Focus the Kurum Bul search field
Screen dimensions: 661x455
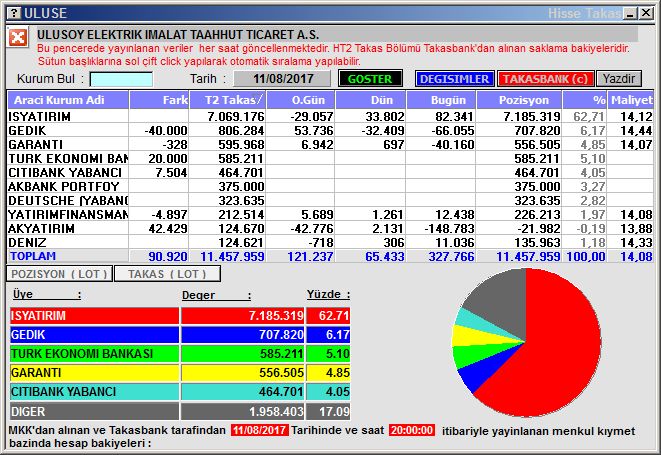[x=121, y=79]
